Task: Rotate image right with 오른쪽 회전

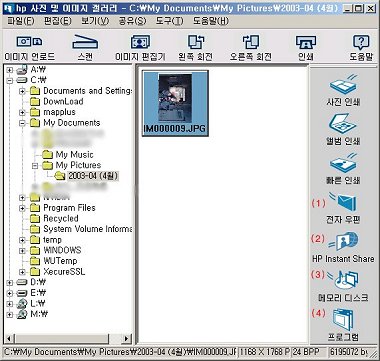Action: point(251,42)
